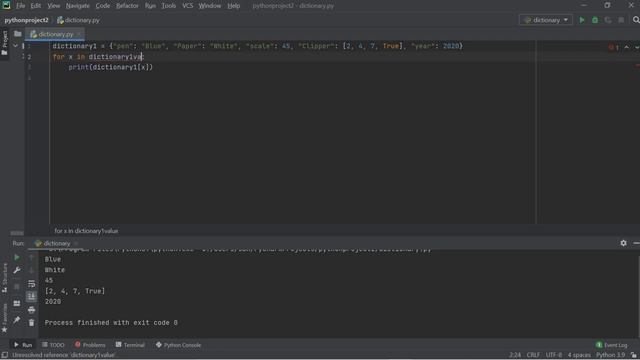This screenshot has width=640, height=360.
Task: Click the print icon in Run console
Action: pos(31,310)
